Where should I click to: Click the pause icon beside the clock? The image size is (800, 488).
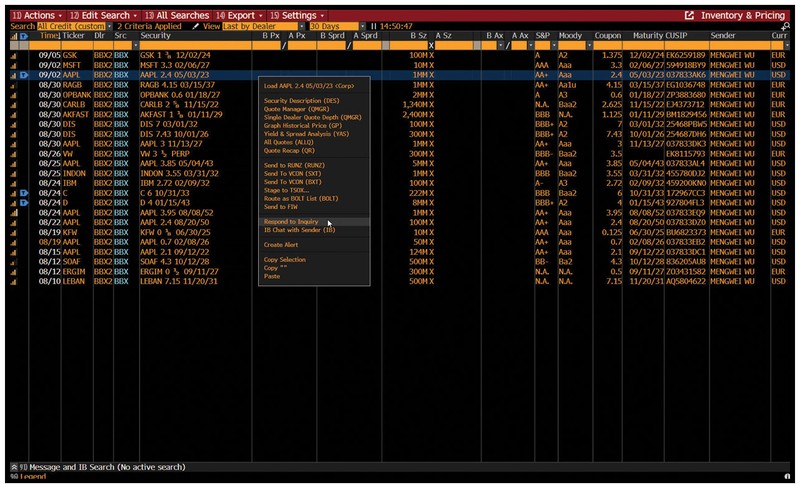[373, 26]
